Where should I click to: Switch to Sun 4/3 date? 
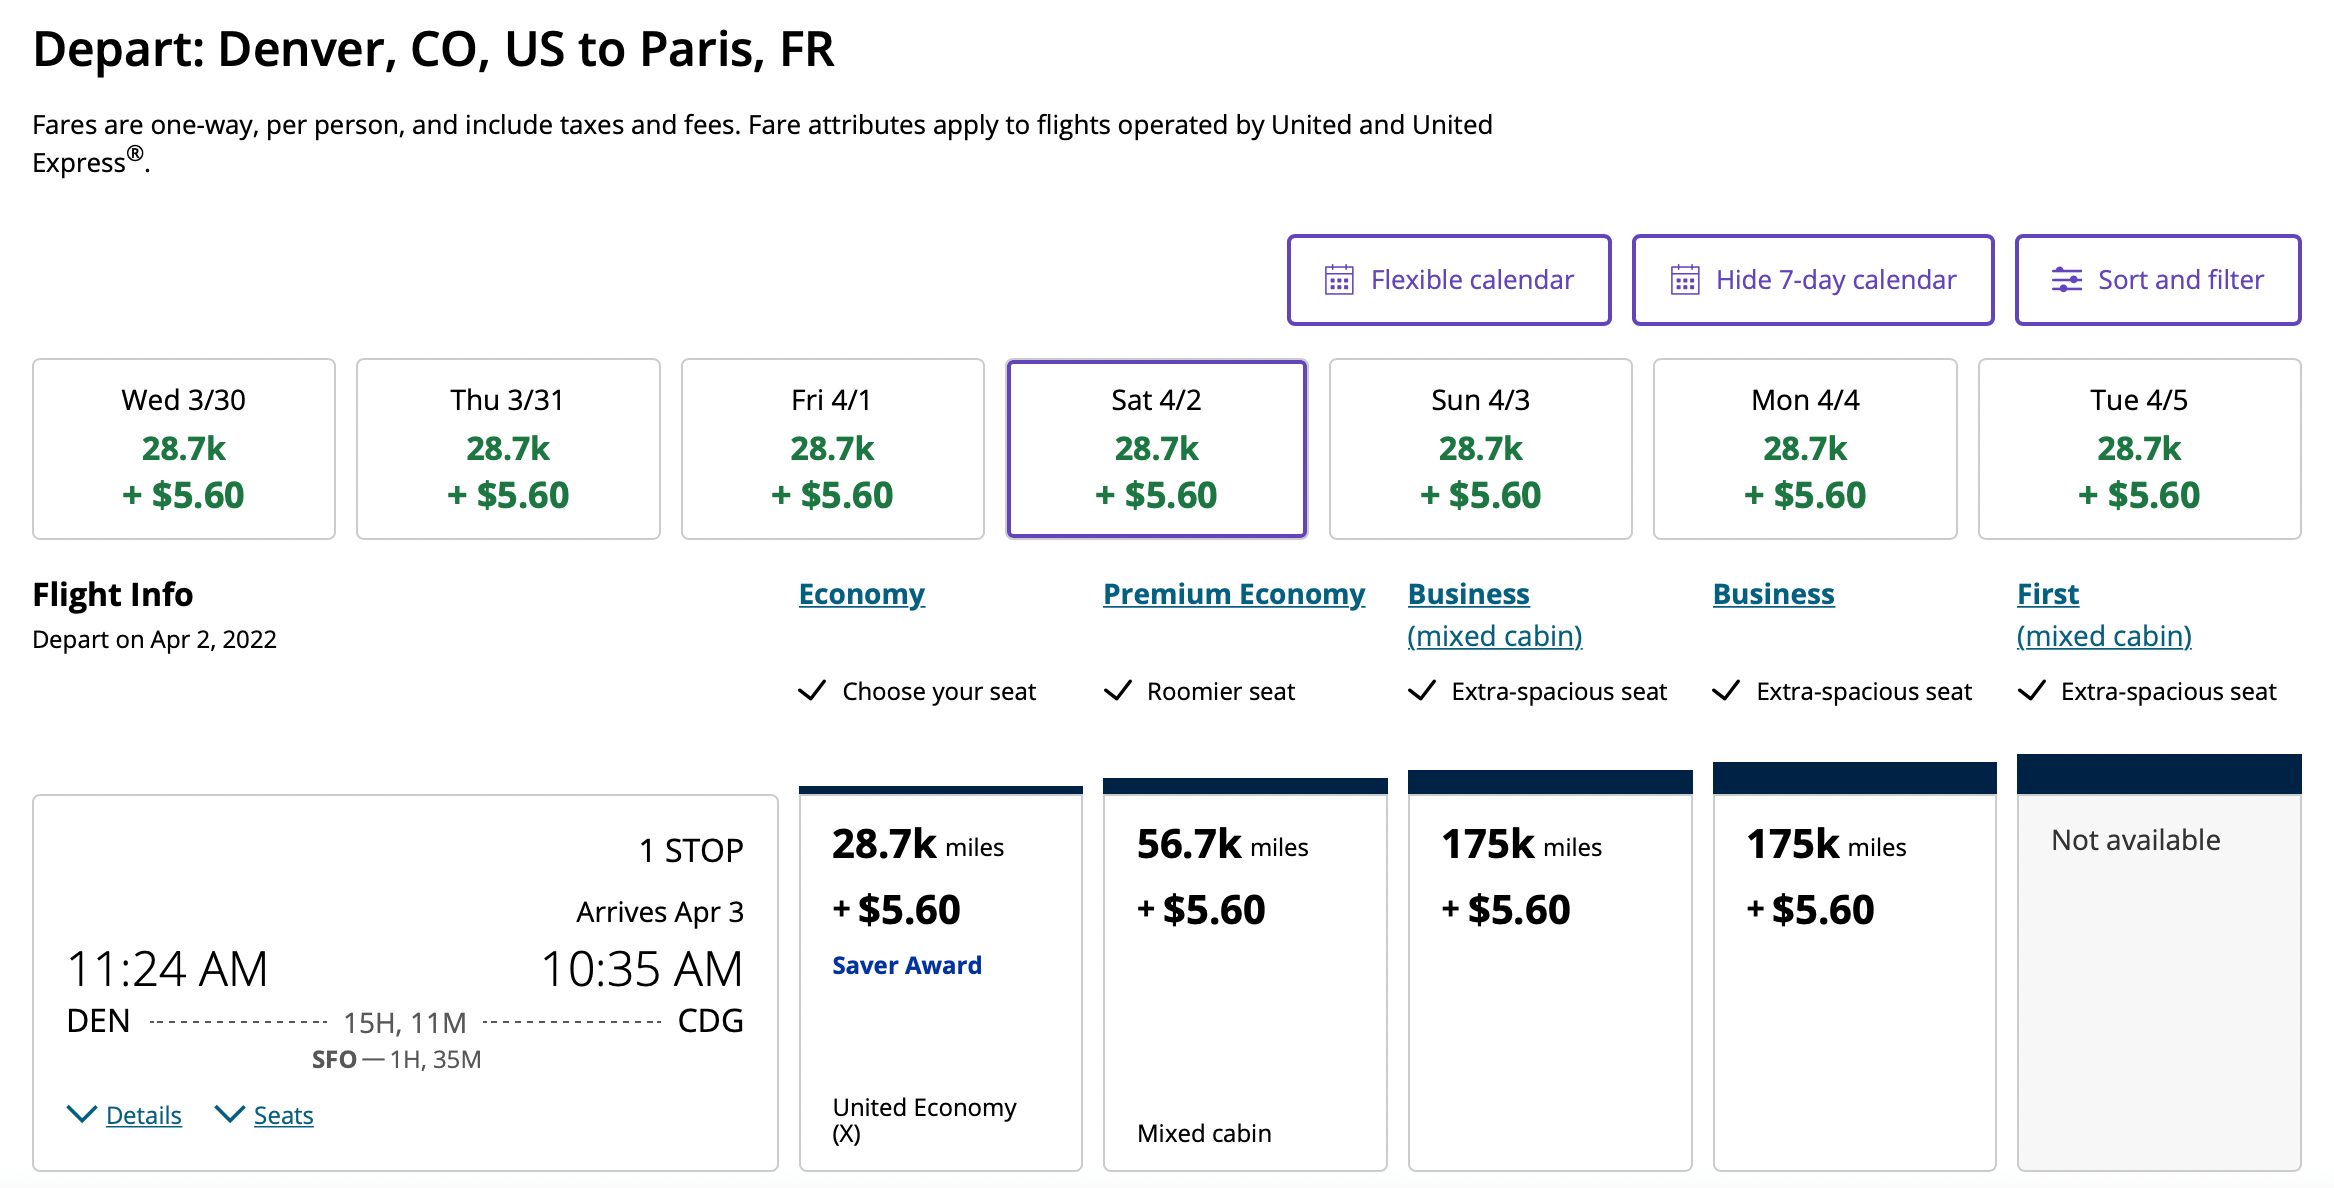coord(1481,449)
